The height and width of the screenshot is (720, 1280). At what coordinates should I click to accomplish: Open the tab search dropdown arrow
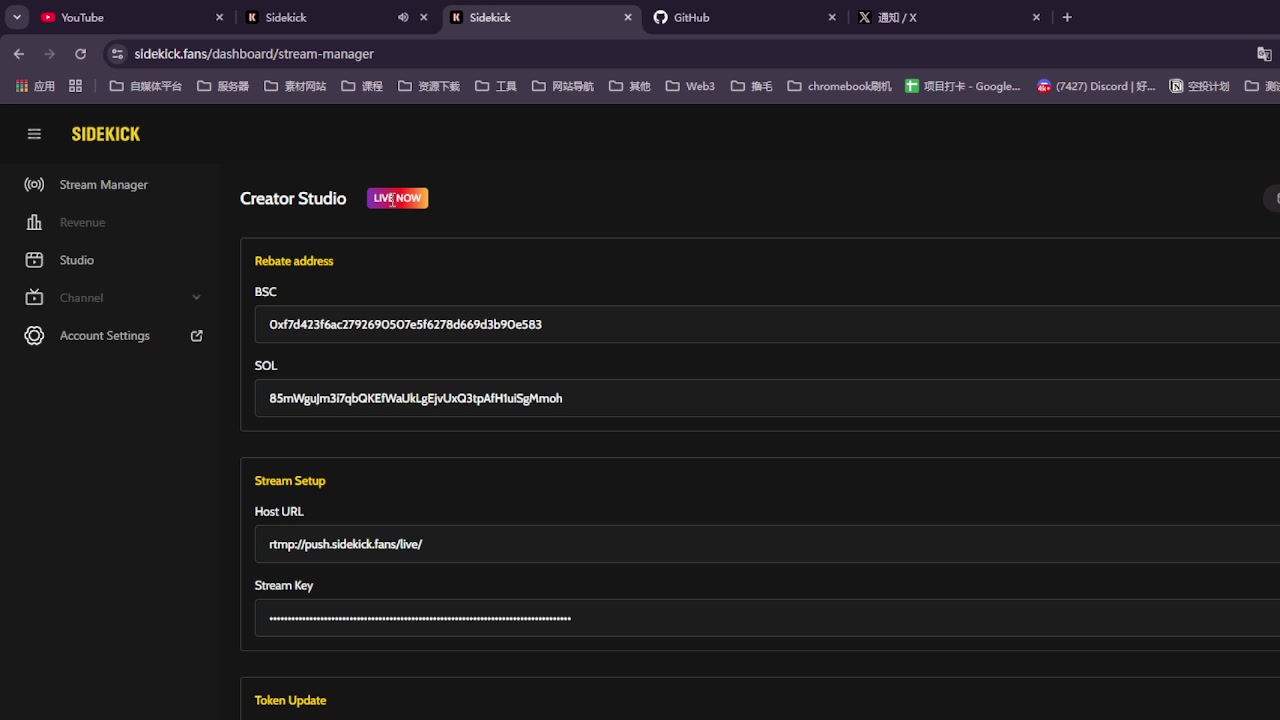(x=17, y=18)
